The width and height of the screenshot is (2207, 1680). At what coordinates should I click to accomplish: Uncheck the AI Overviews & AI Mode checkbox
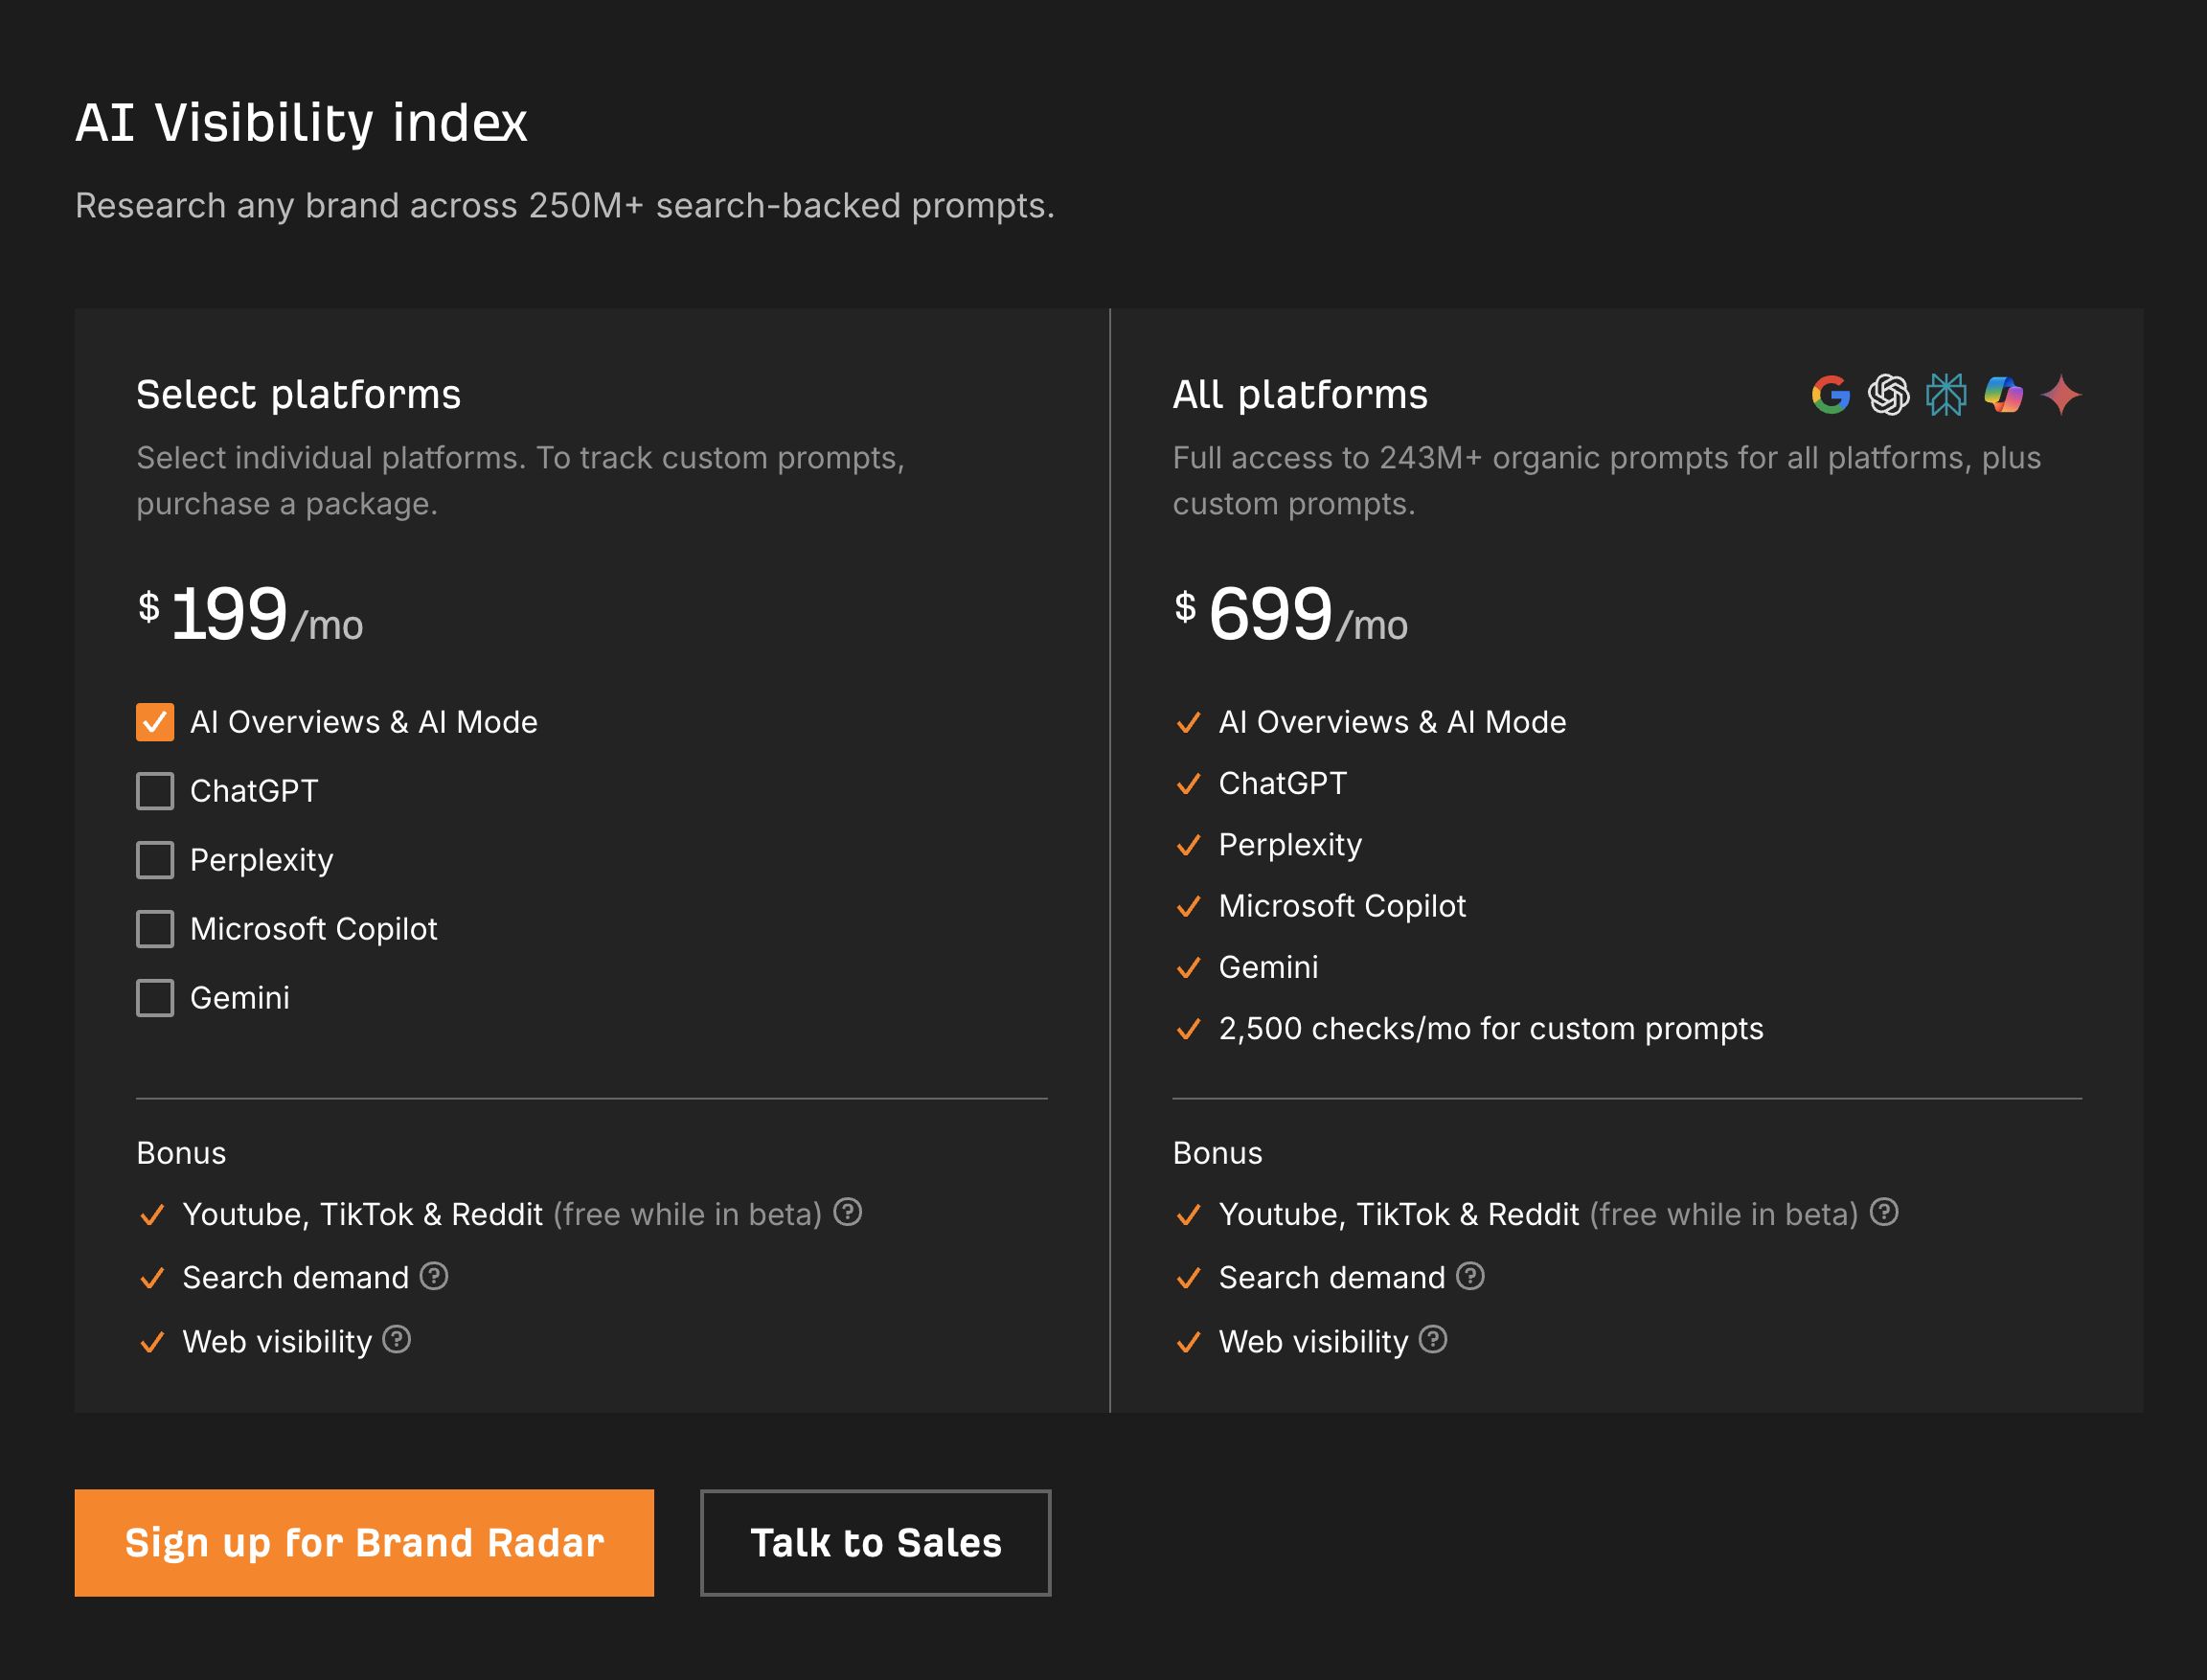(x=155, y=722)
